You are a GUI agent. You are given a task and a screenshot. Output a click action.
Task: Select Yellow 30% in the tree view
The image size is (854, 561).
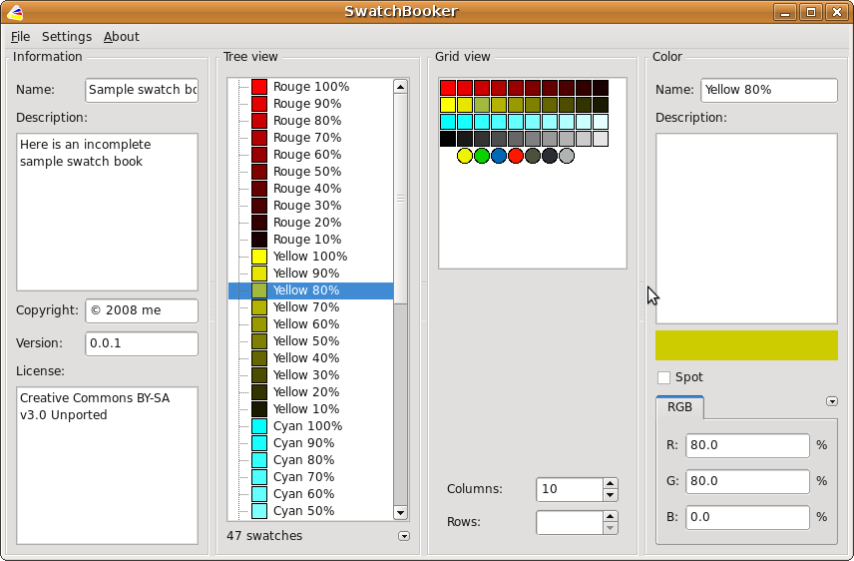coord(306,375)
